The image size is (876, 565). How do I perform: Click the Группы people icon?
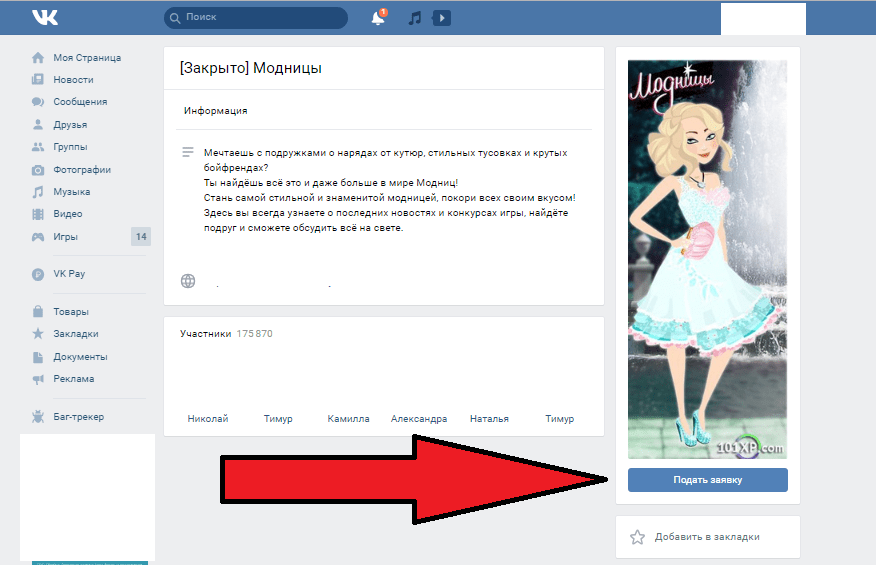click(38, 147)
